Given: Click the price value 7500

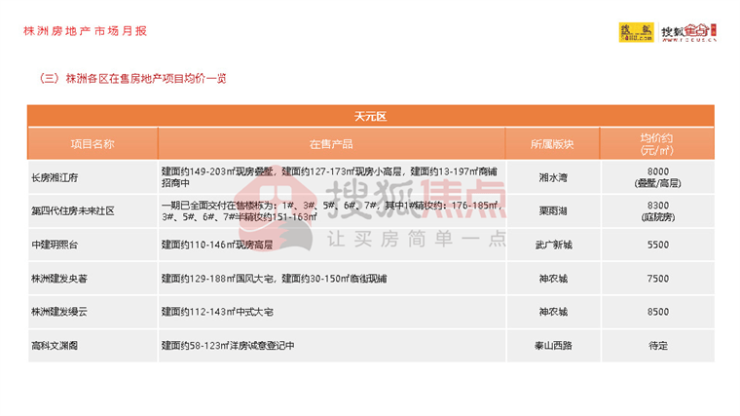Looking at the screenshot, I should point(658,279).
